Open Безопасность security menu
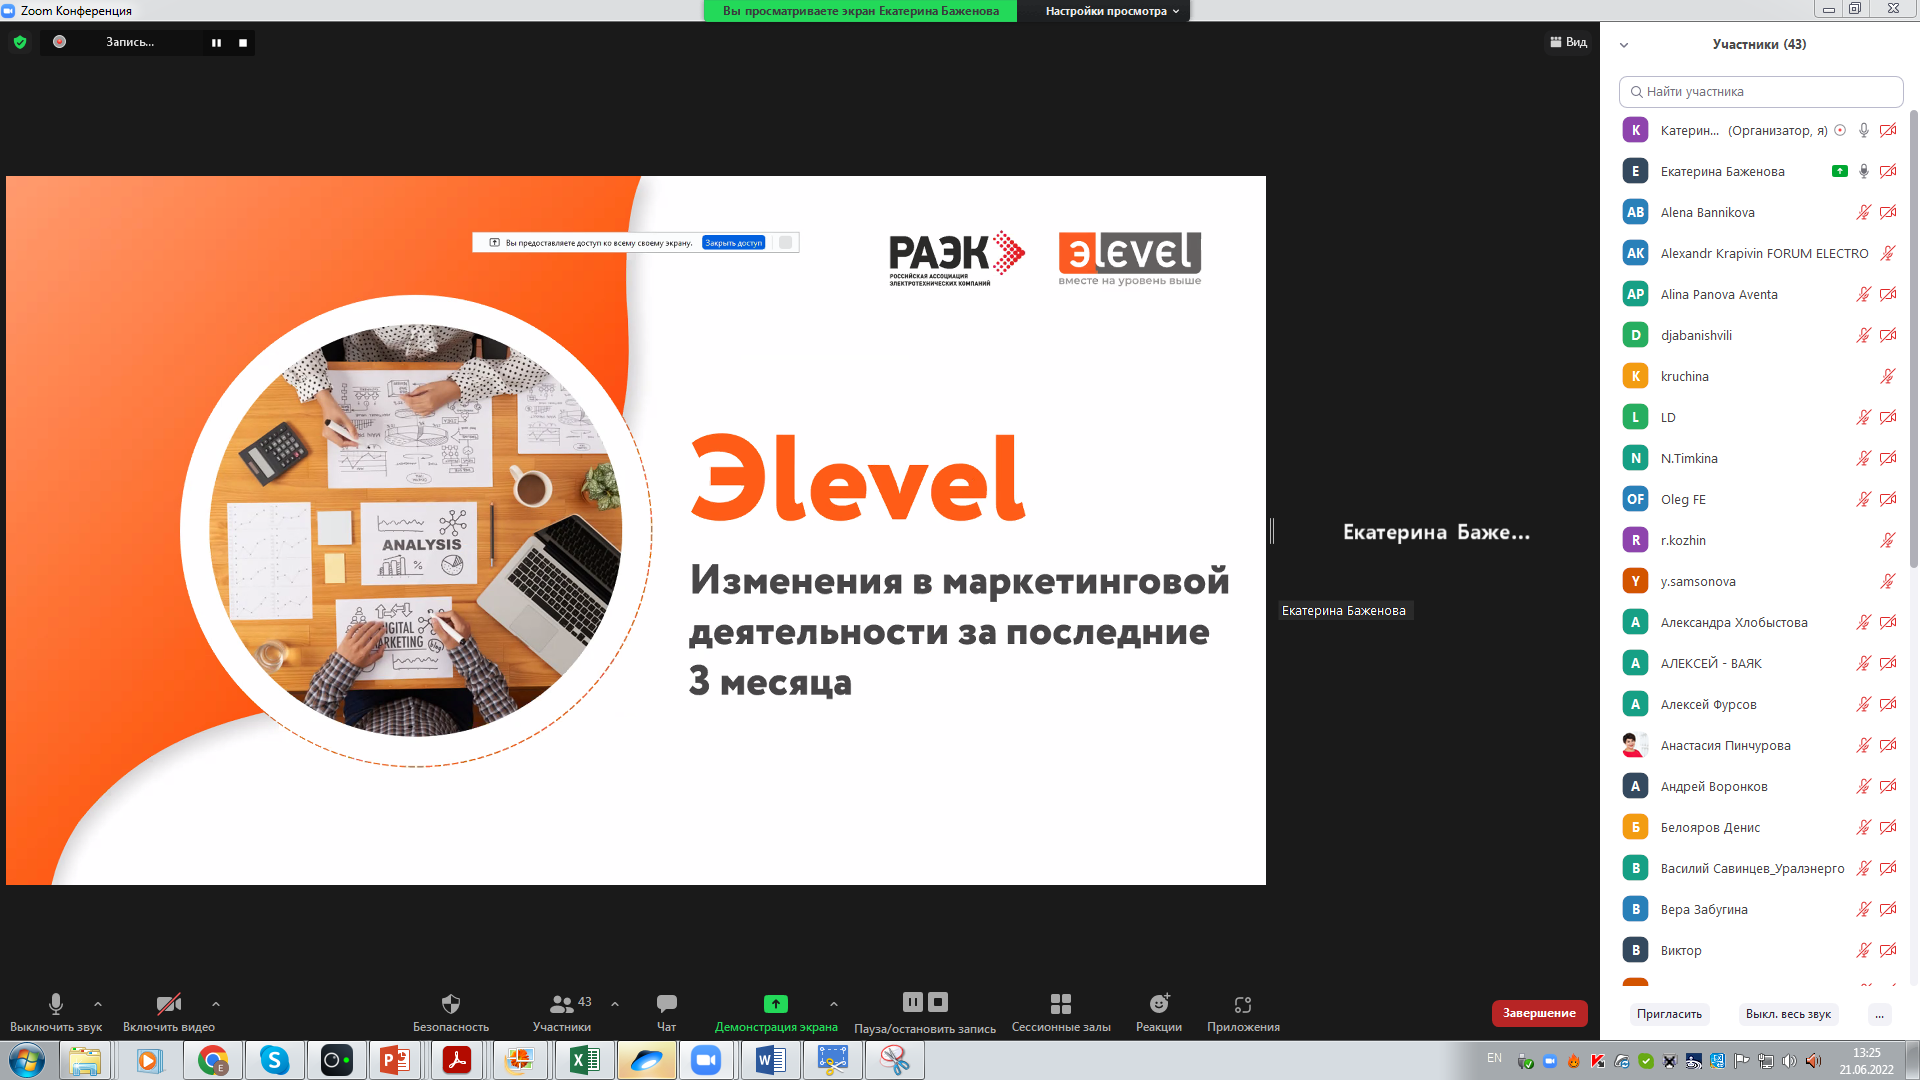The image size is (1920, 1080). [x=451, y=1012]
